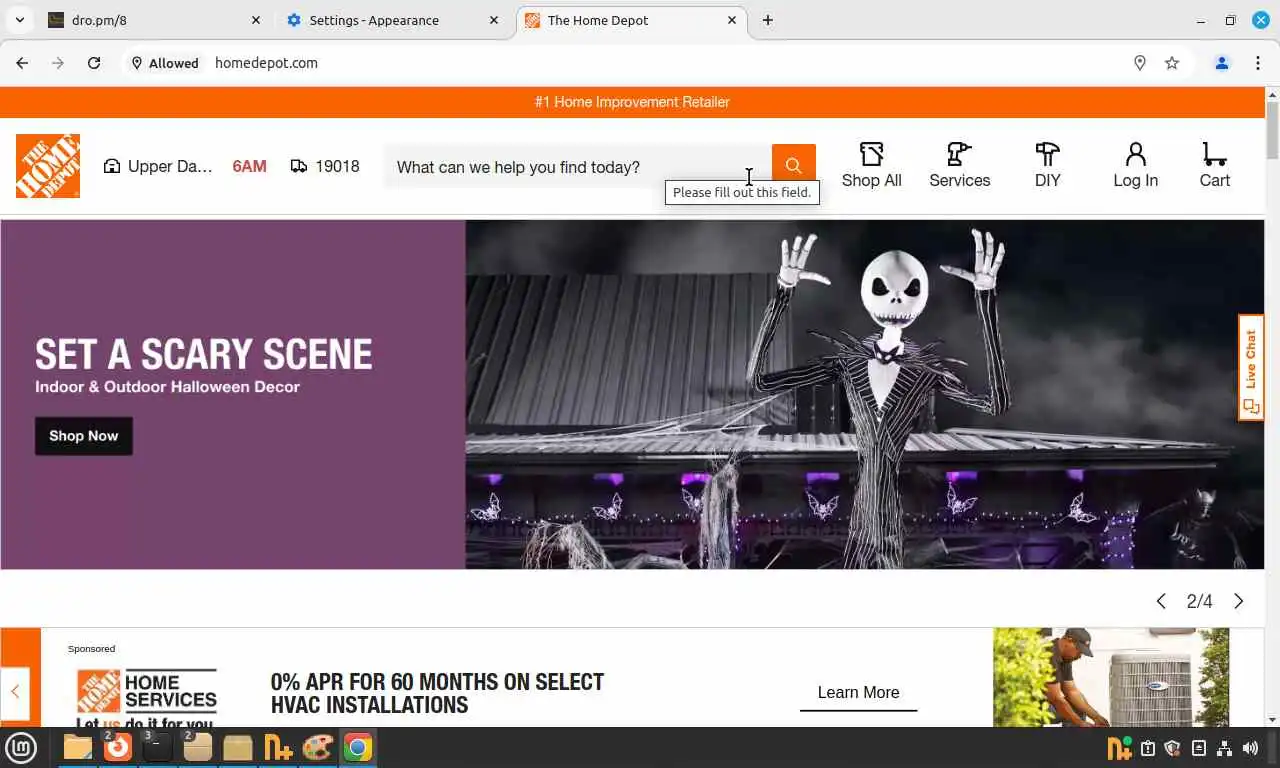Open a new browser tab
This screenshot has width=1280, height=768.
(767, 20)
